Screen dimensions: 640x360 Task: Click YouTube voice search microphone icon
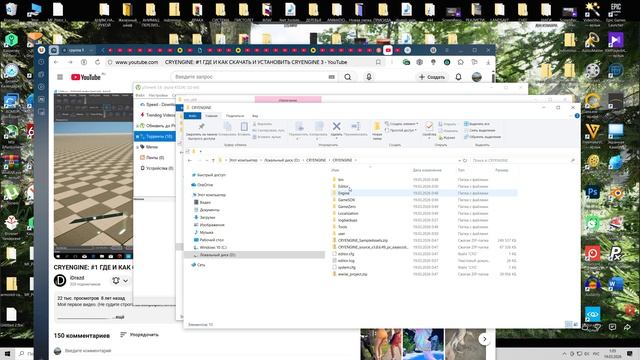(x=369, y=77)
